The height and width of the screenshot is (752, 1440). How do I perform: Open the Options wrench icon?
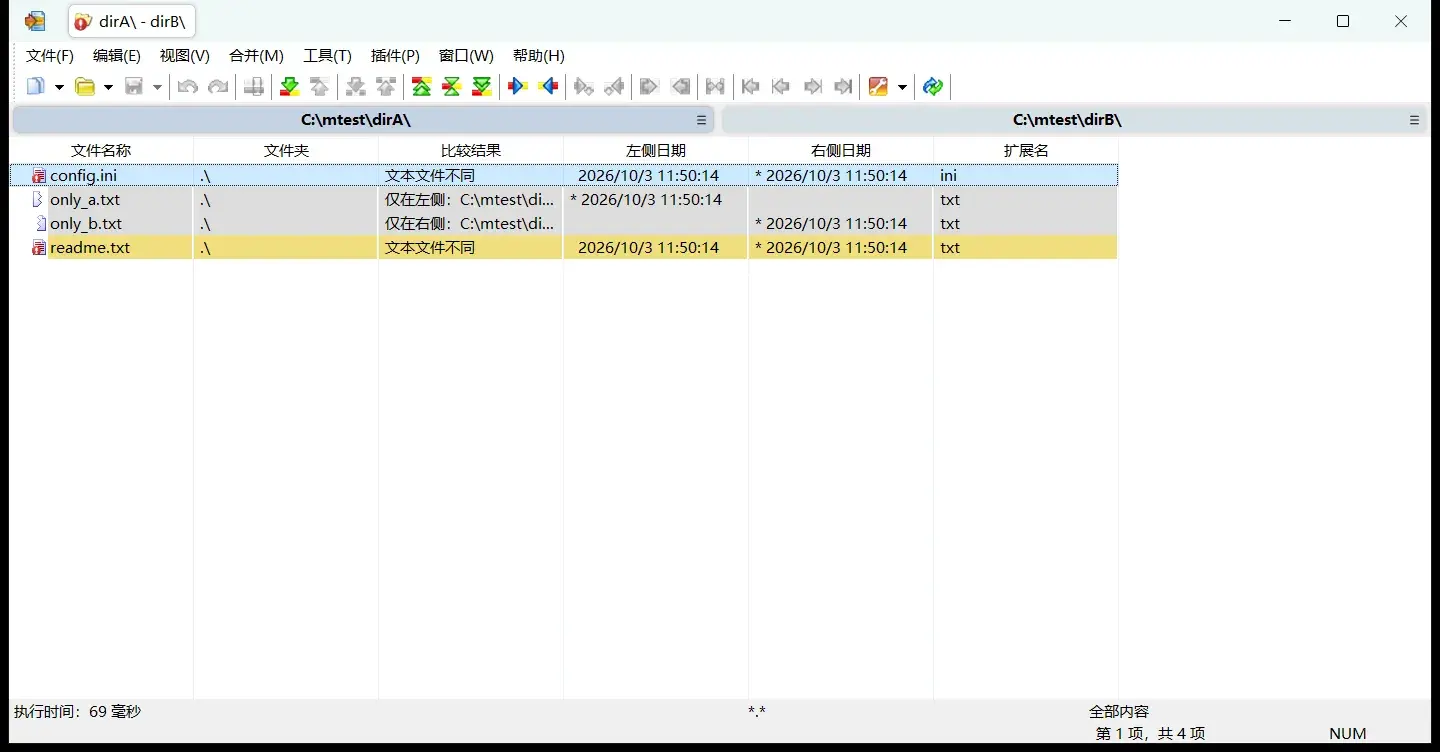[879, 87]
